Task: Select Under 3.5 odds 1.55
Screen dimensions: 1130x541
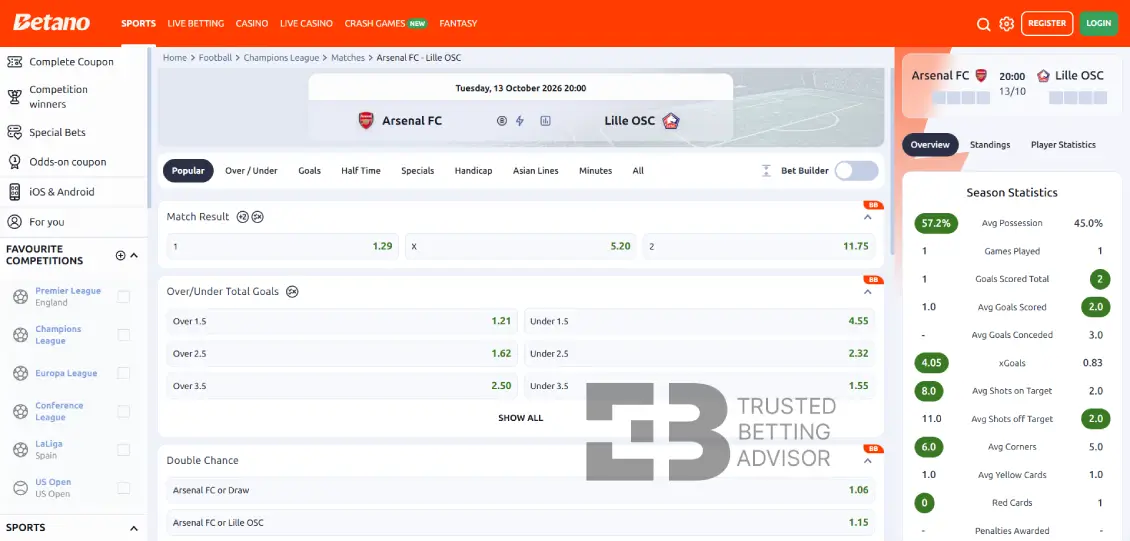Action: pyautogui.click(x=699, y=386)
